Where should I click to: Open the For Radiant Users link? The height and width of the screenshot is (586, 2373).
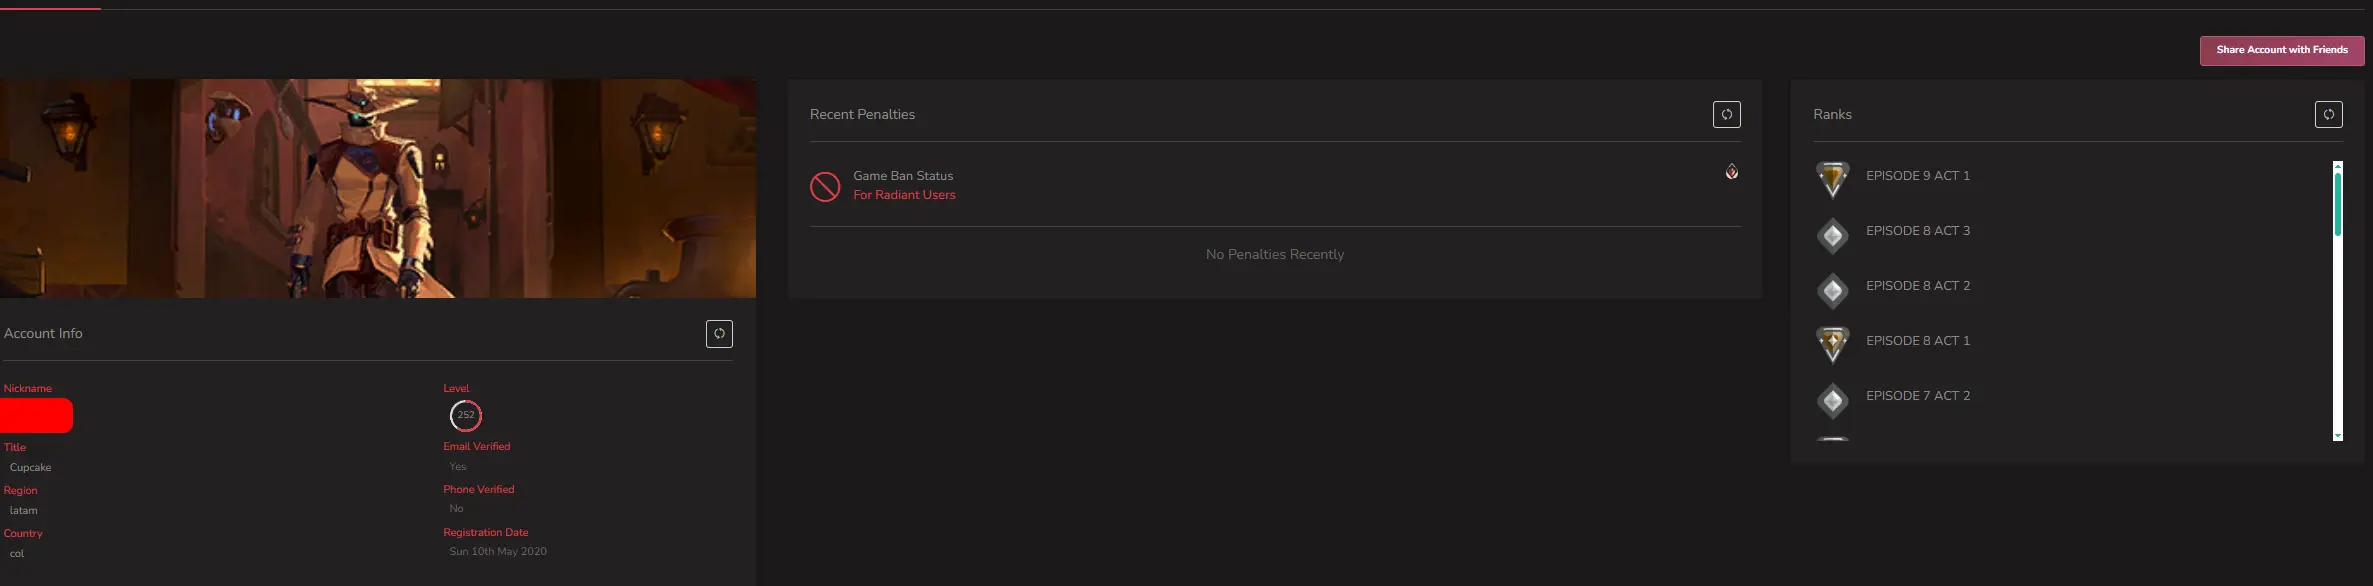(904, 195)
